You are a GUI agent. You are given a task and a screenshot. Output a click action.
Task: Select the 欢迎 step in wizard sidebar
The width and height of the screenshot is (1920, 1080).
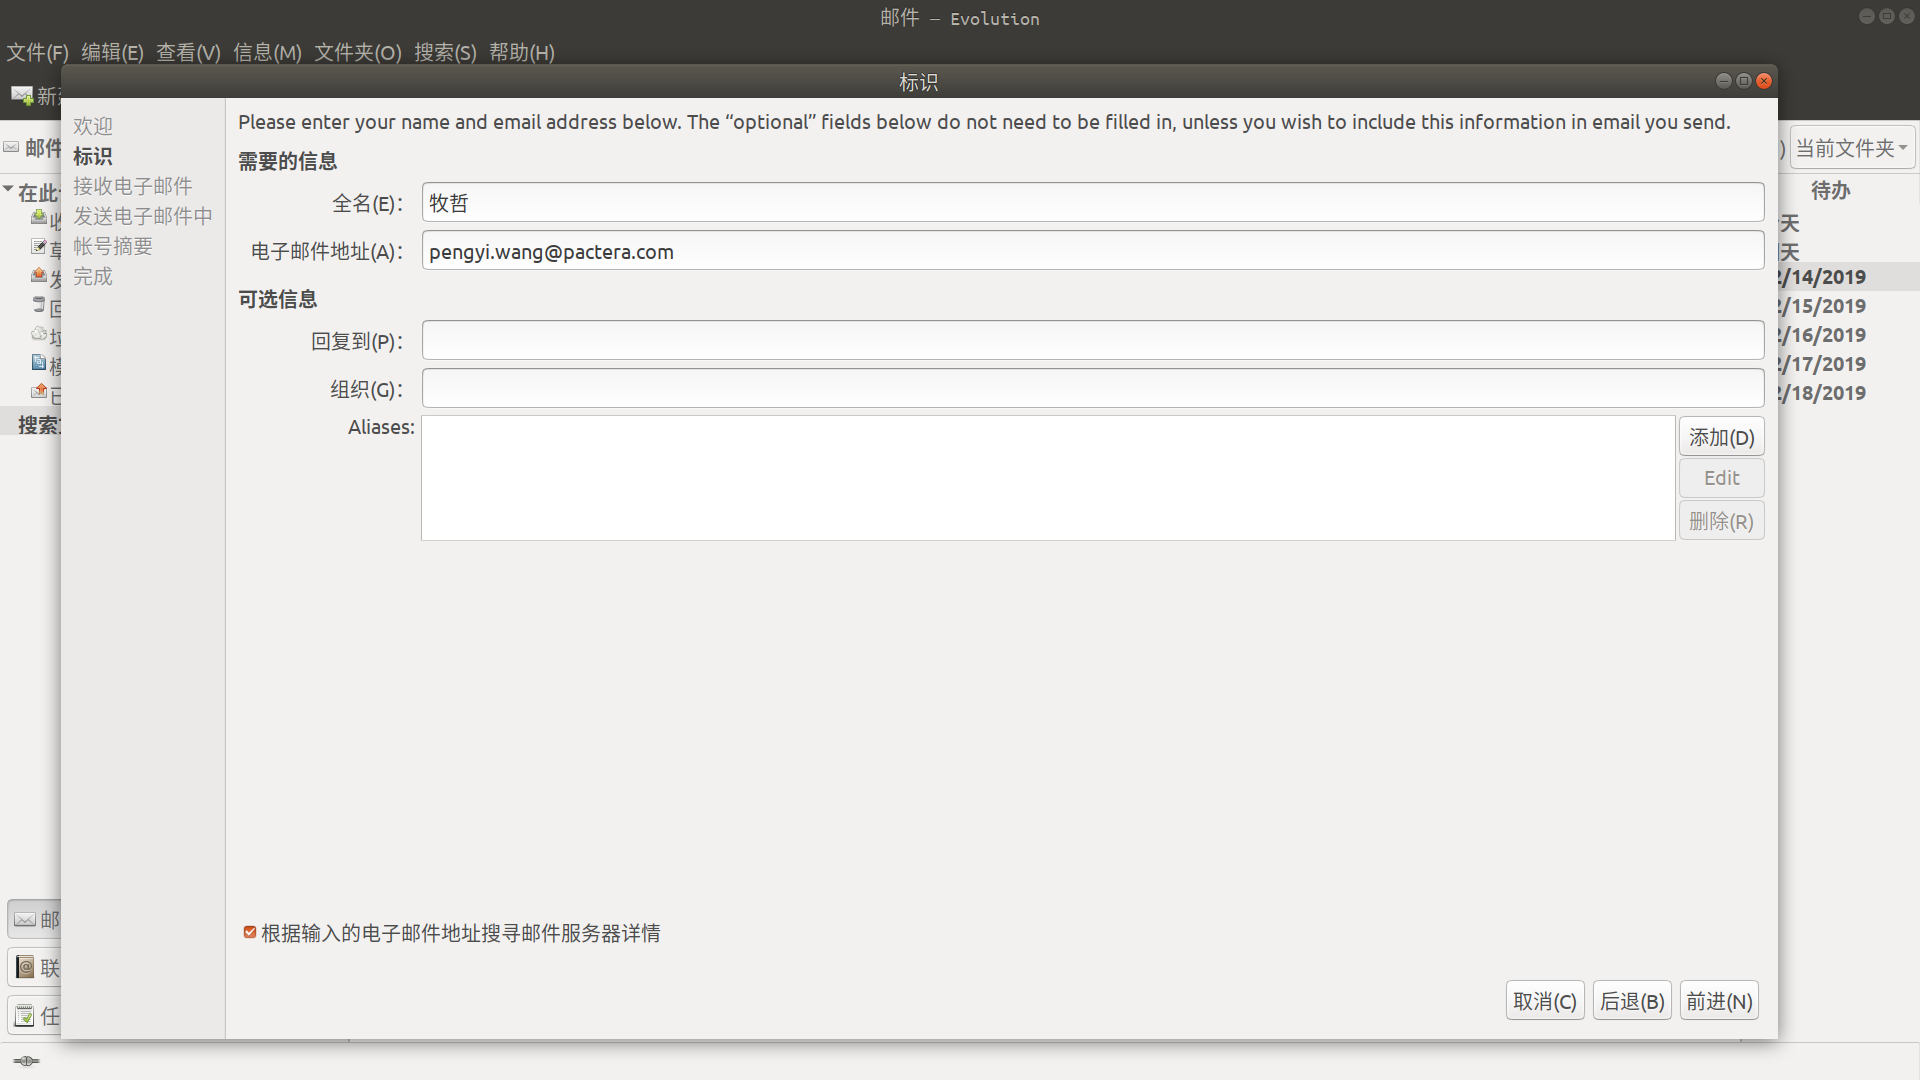pyautogui.click(x=93, y=126)
